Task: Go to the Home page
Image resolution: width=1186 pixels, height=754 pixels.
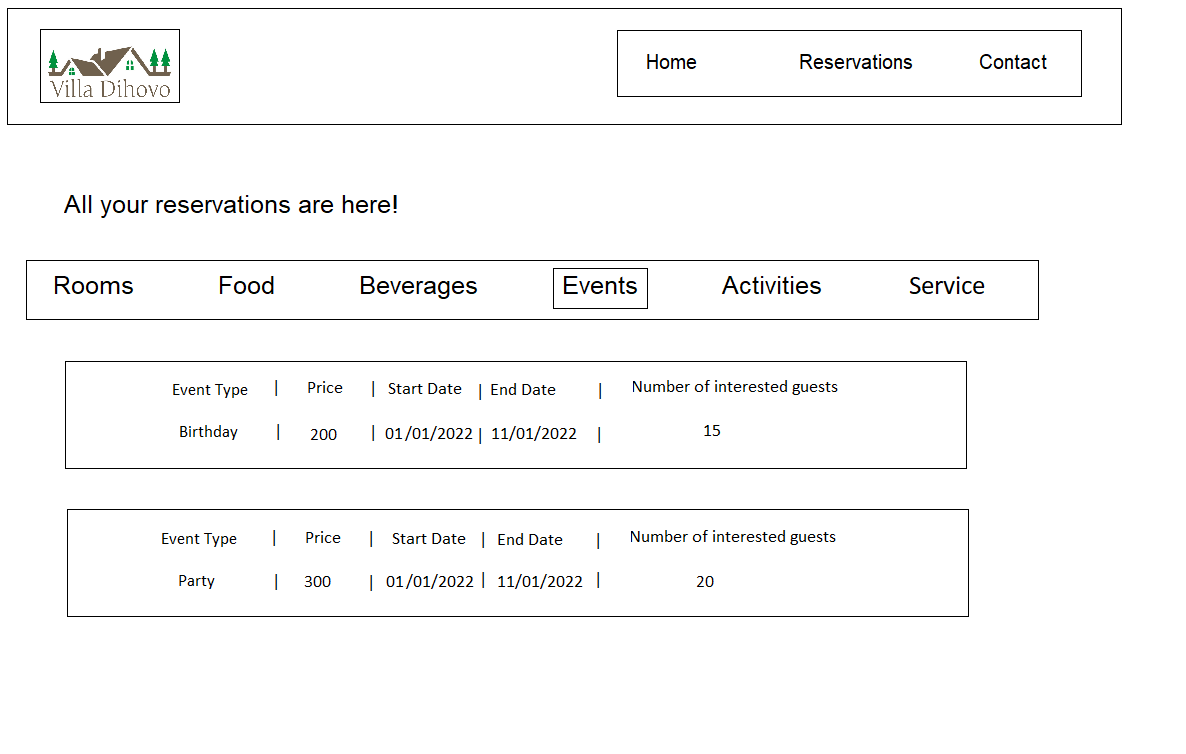Action: (x=671, y=62)
